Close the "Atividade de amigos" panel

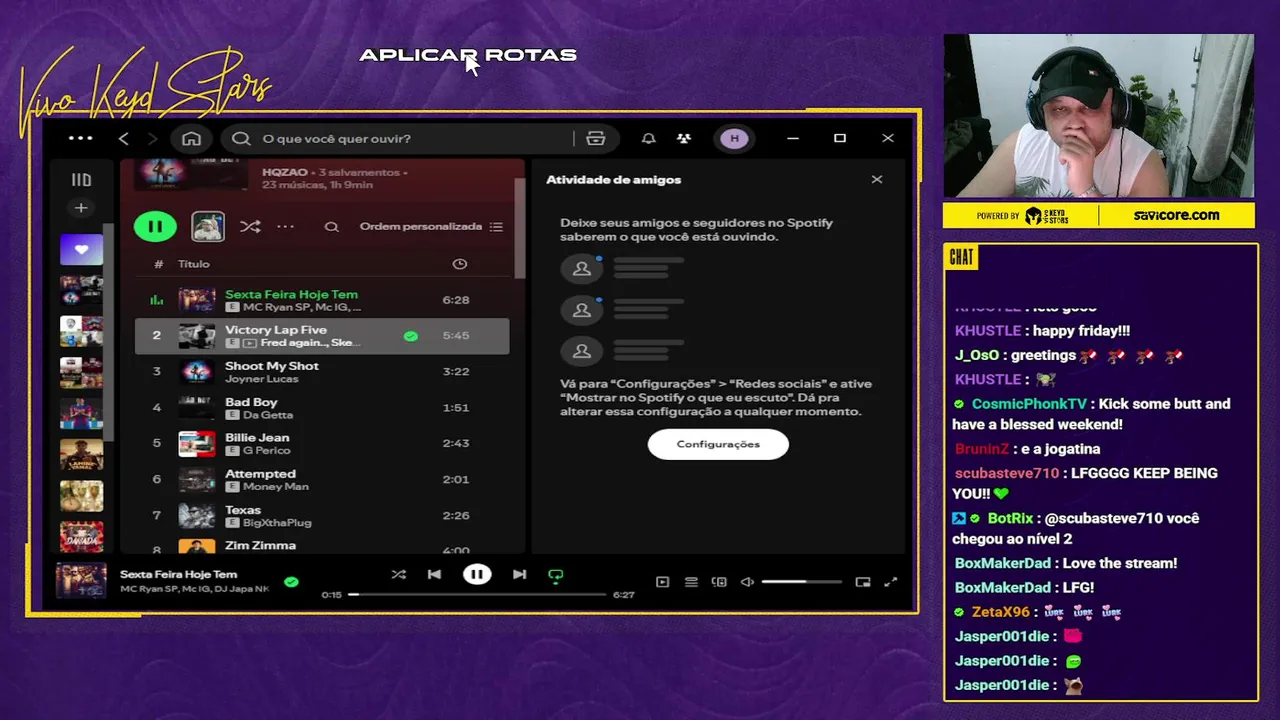(877, 180)
